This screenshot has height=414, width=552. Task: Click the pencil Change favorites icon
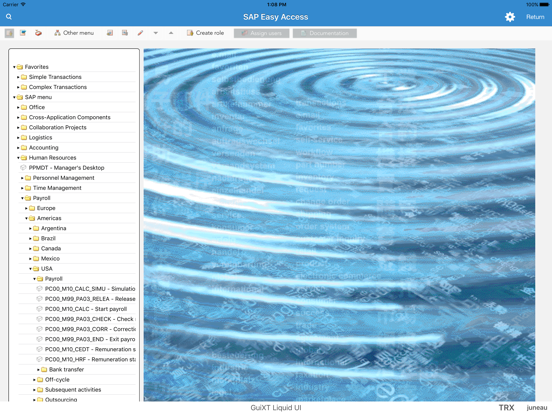(x=140, y=33)
